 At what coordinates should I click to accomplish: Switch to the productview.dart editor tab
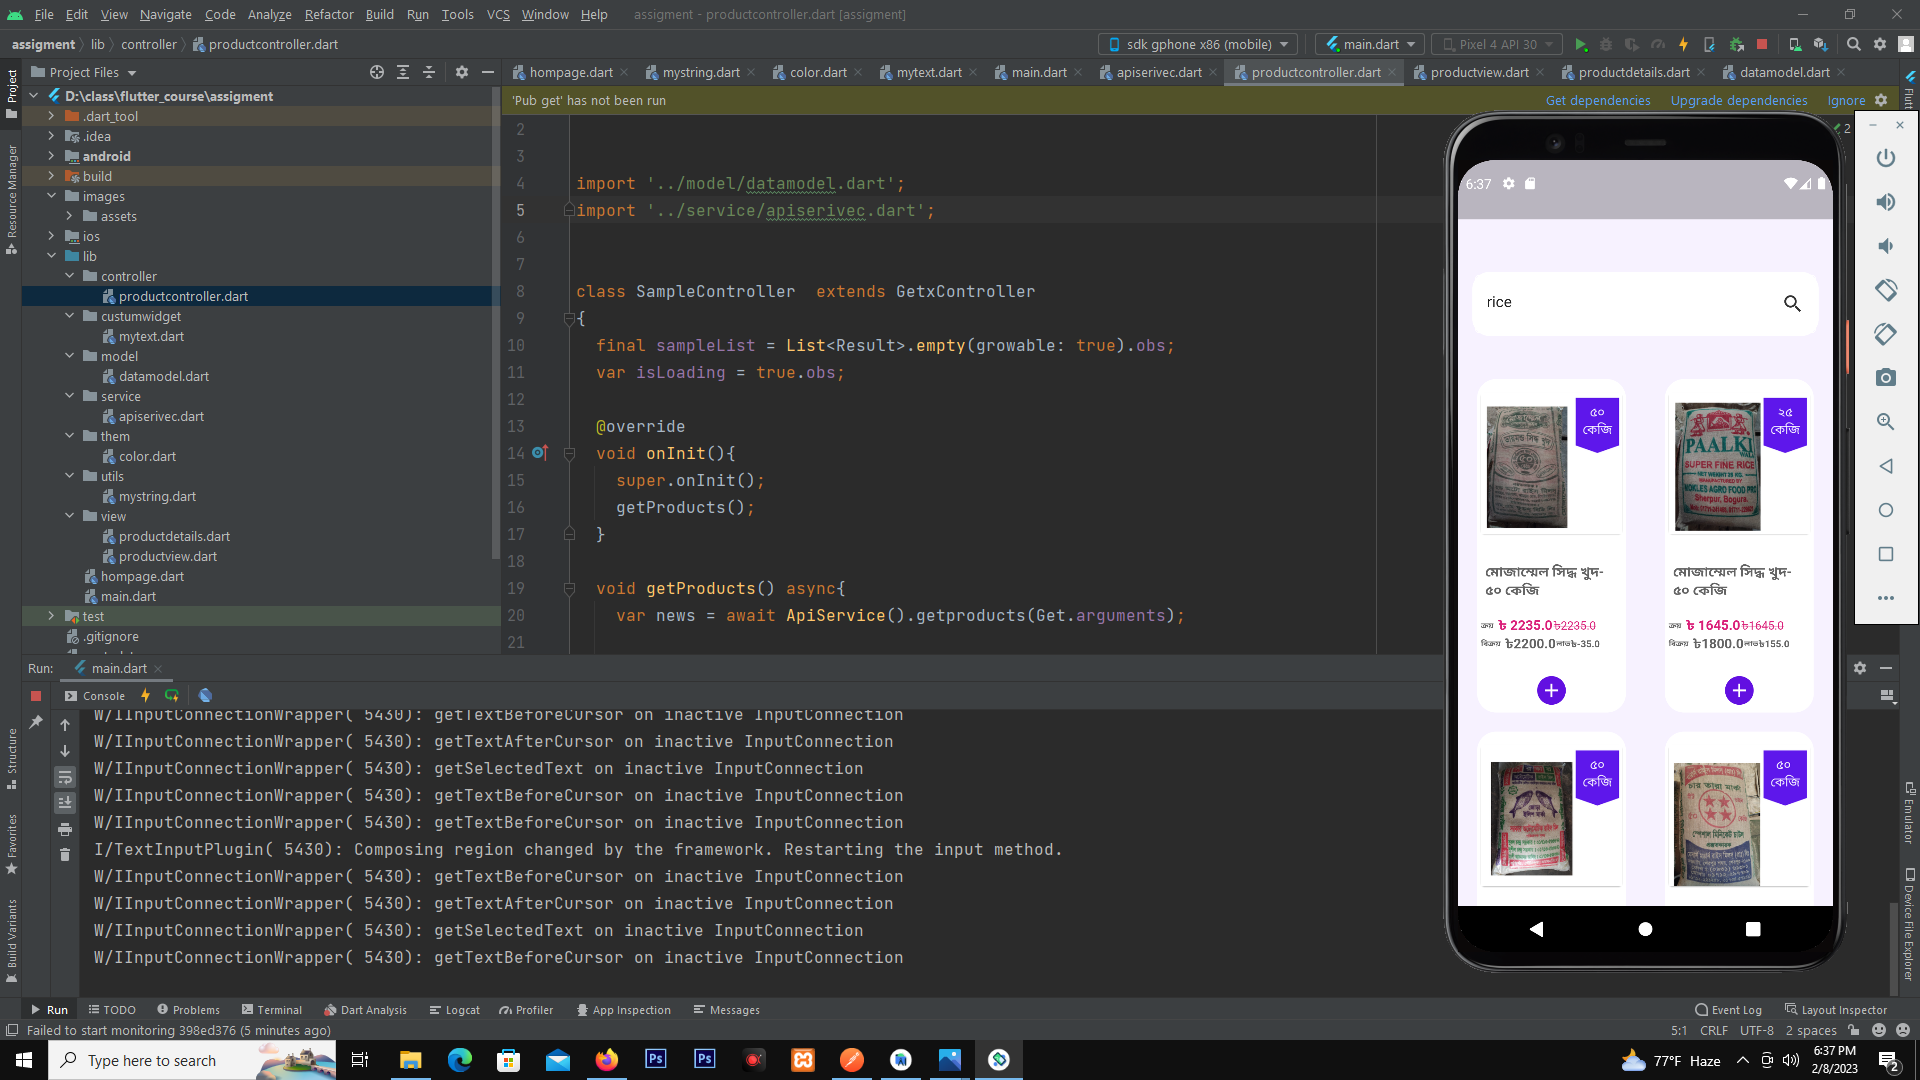tap(1479, 72)
